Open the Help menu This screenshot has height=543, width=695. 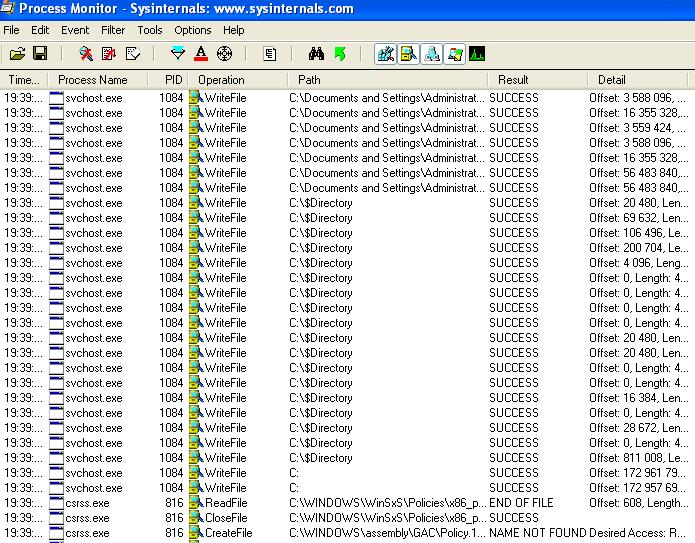[234, 30]
